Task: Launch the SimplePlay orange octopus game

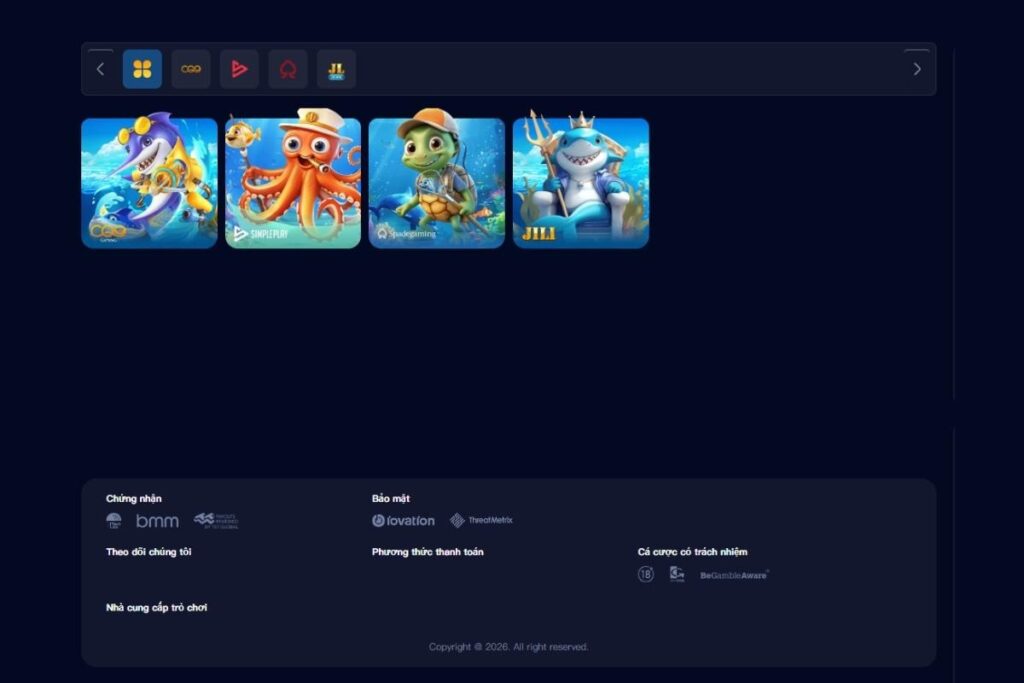Action: coord(293,183)
